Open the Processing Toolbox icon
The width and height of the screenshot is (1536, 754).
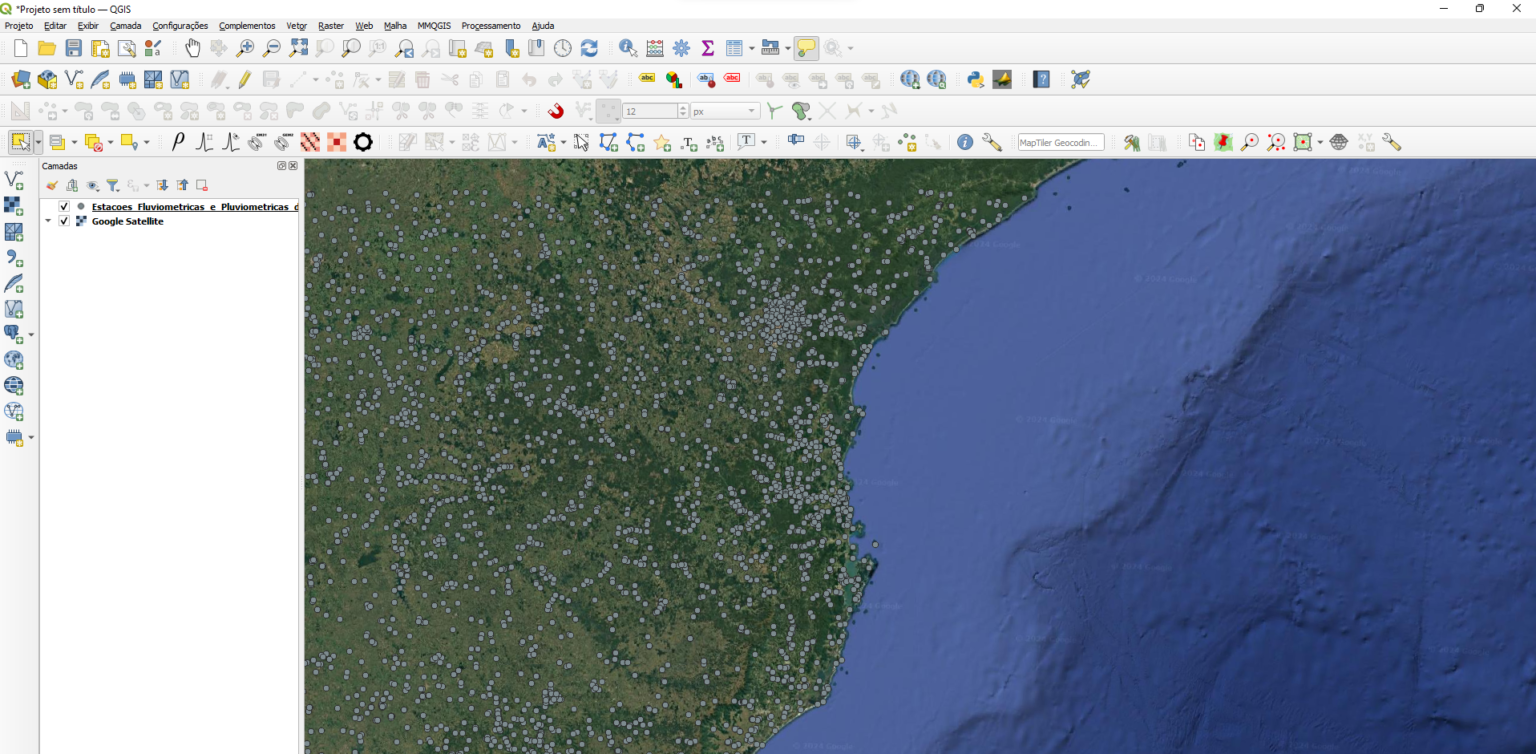point(681,47)
